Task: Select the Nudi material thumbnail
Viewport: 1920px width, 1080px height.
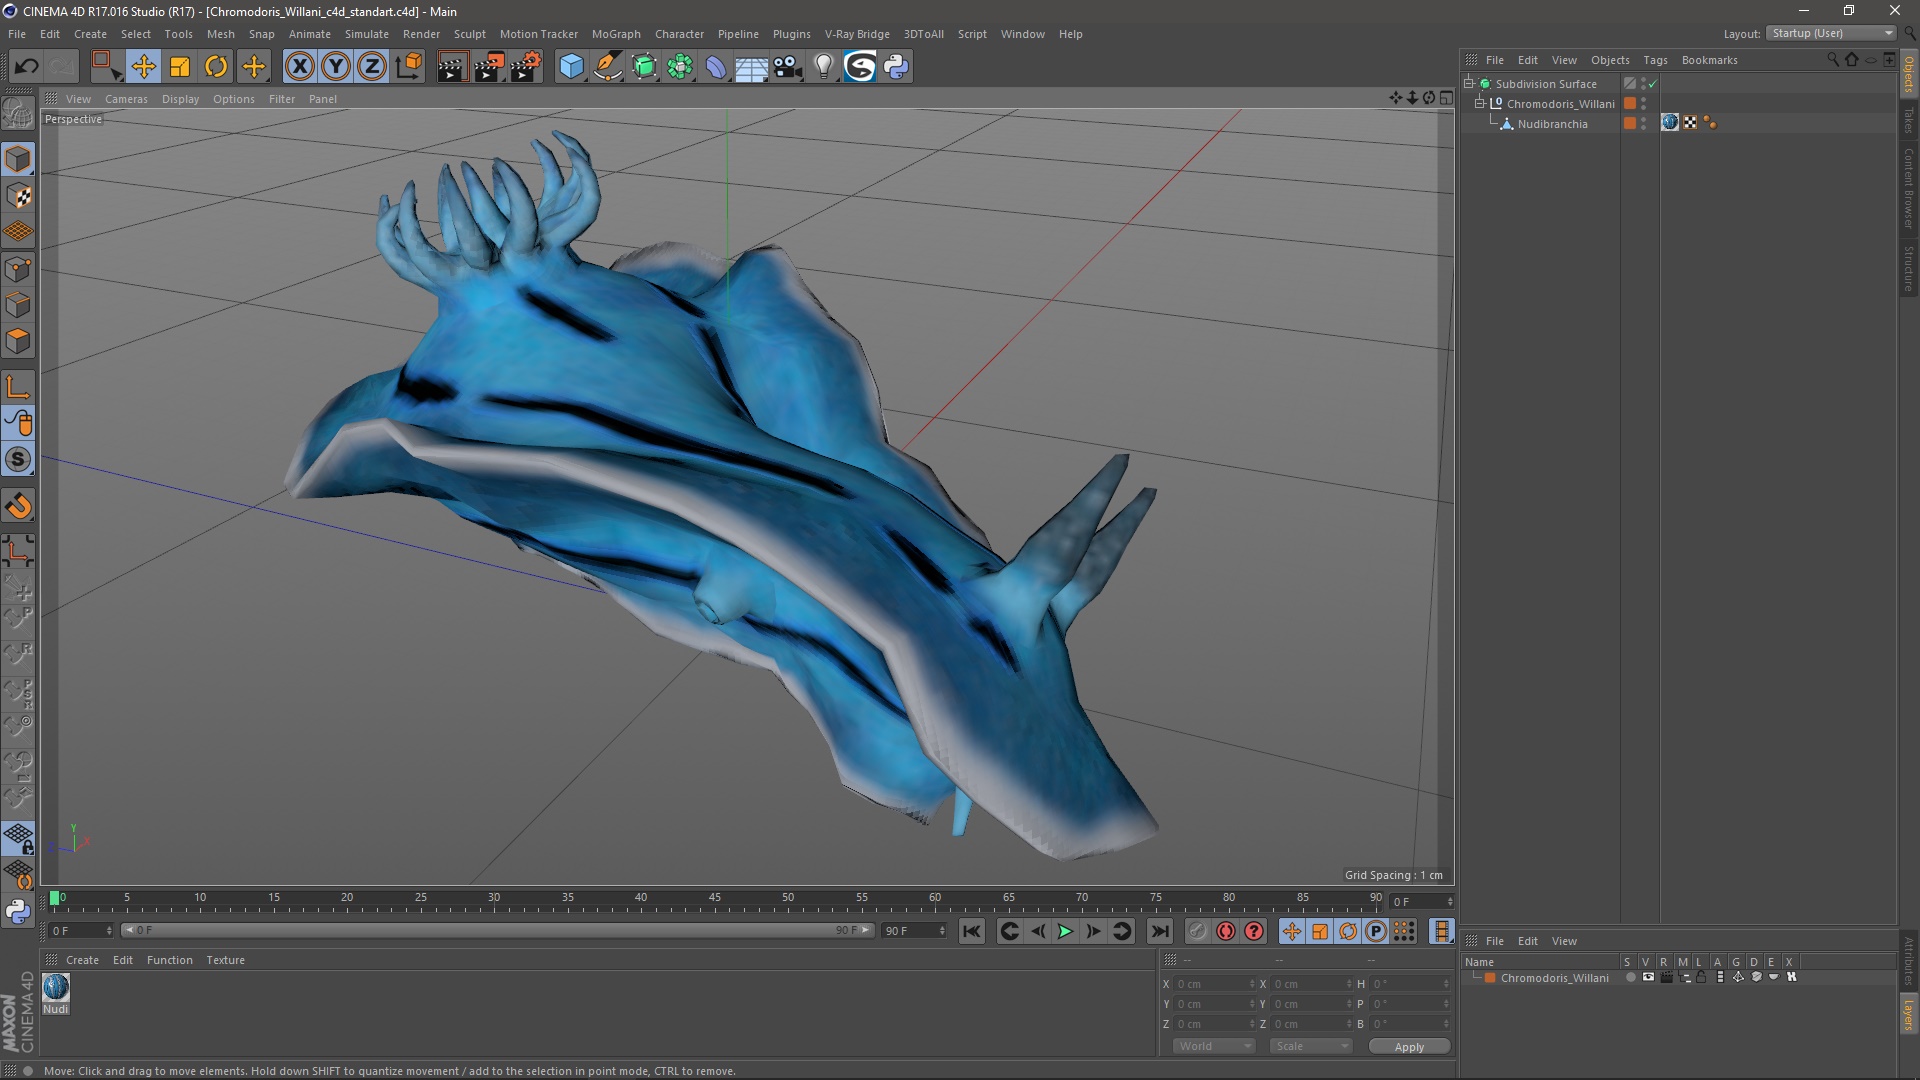Action: point(56,987)
